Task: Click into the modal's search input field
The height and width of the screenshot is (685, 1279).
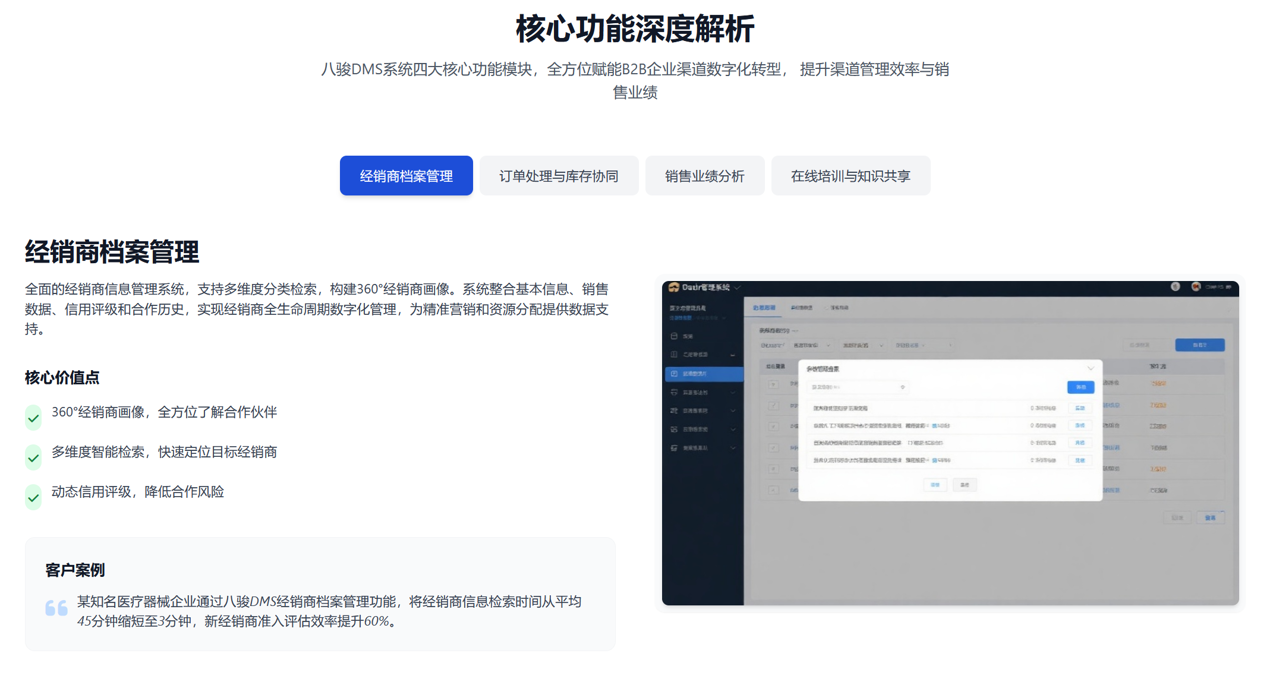Action: [851, 388]
